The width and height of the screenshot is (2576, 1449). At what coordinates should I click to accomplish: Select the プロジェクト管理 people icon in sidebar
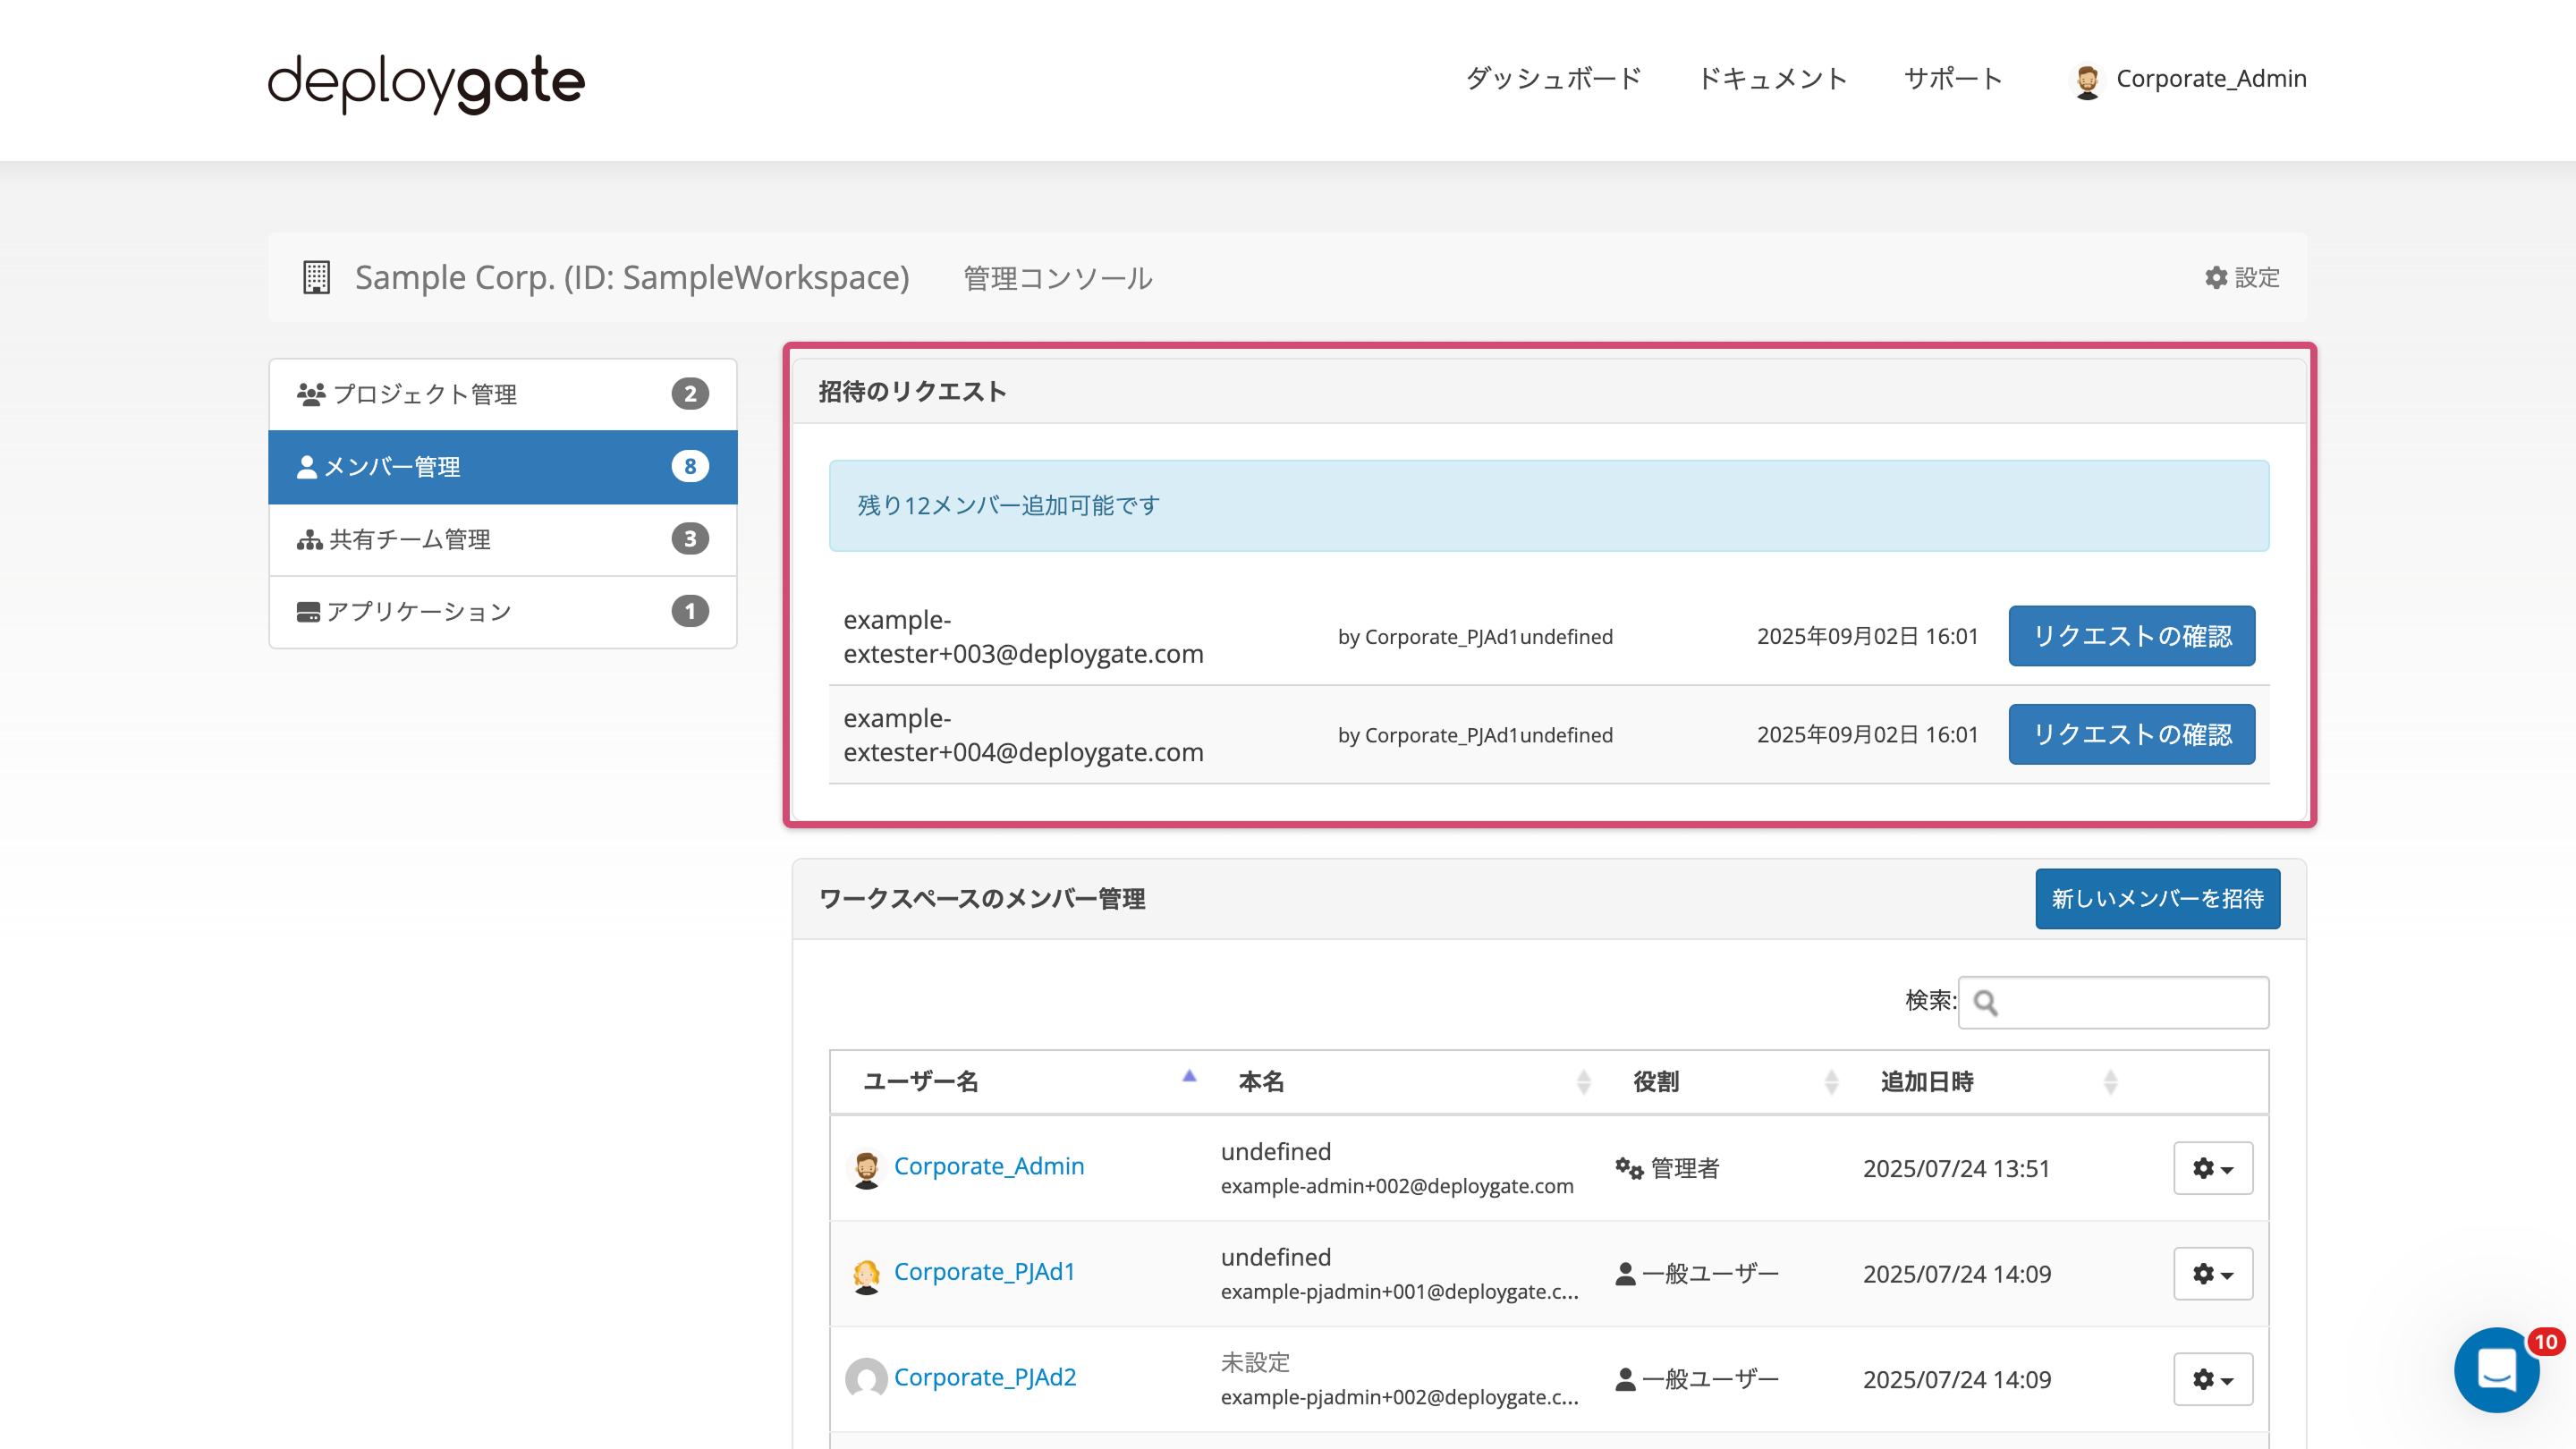(x=311, y=393)
